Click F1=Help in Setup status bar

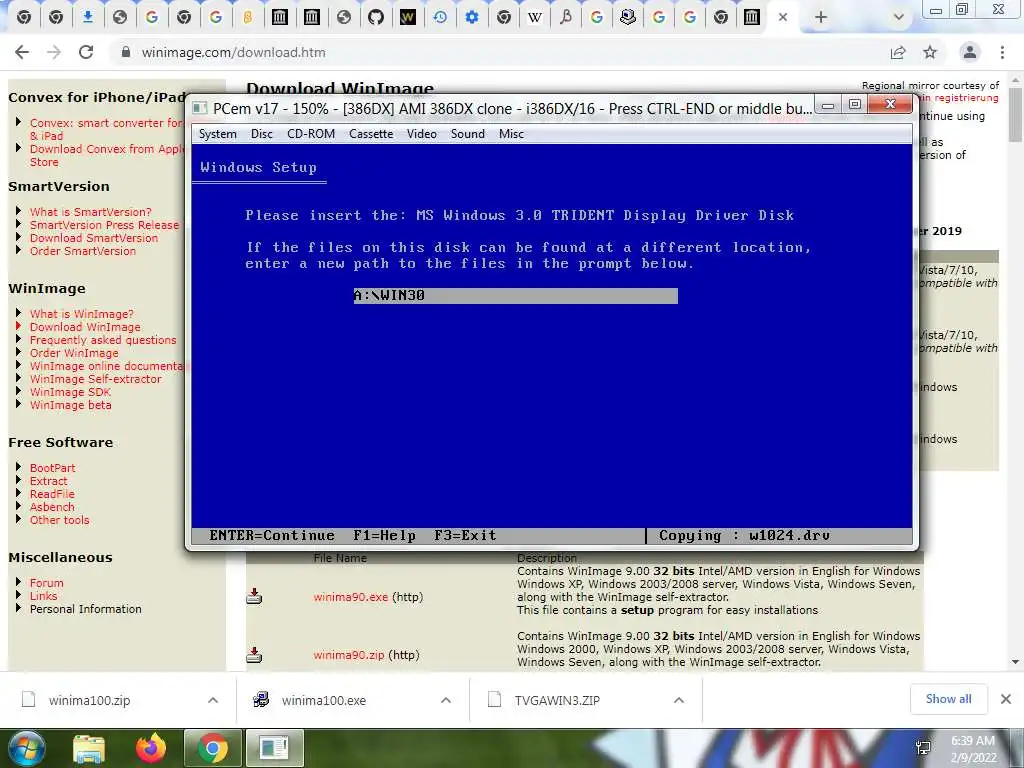pyautogui.click(x=385, y=536)
